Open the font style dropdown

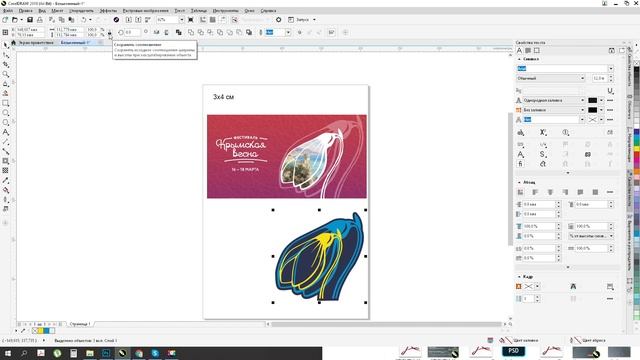click(x=582, y=78)
